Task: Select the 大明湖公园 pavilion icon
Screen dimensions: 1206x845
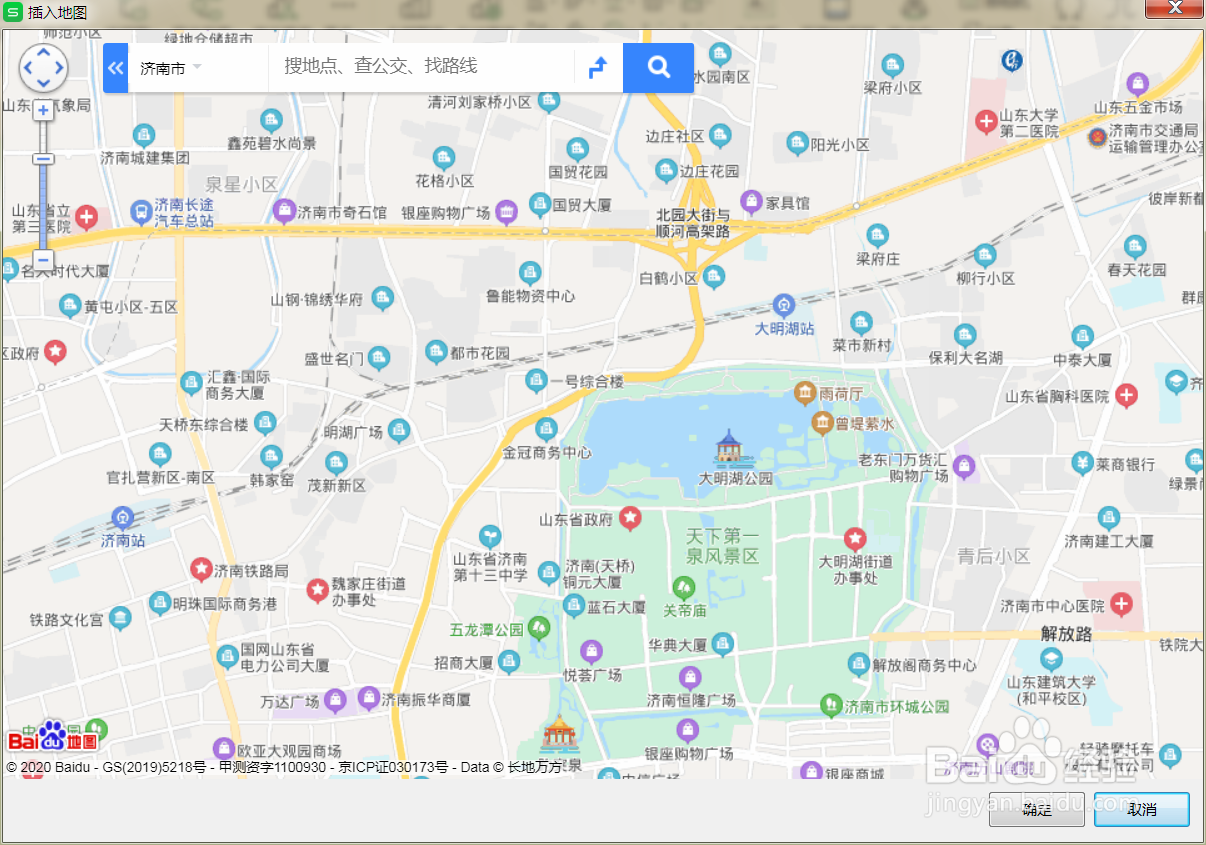Action: click(729, 448)
